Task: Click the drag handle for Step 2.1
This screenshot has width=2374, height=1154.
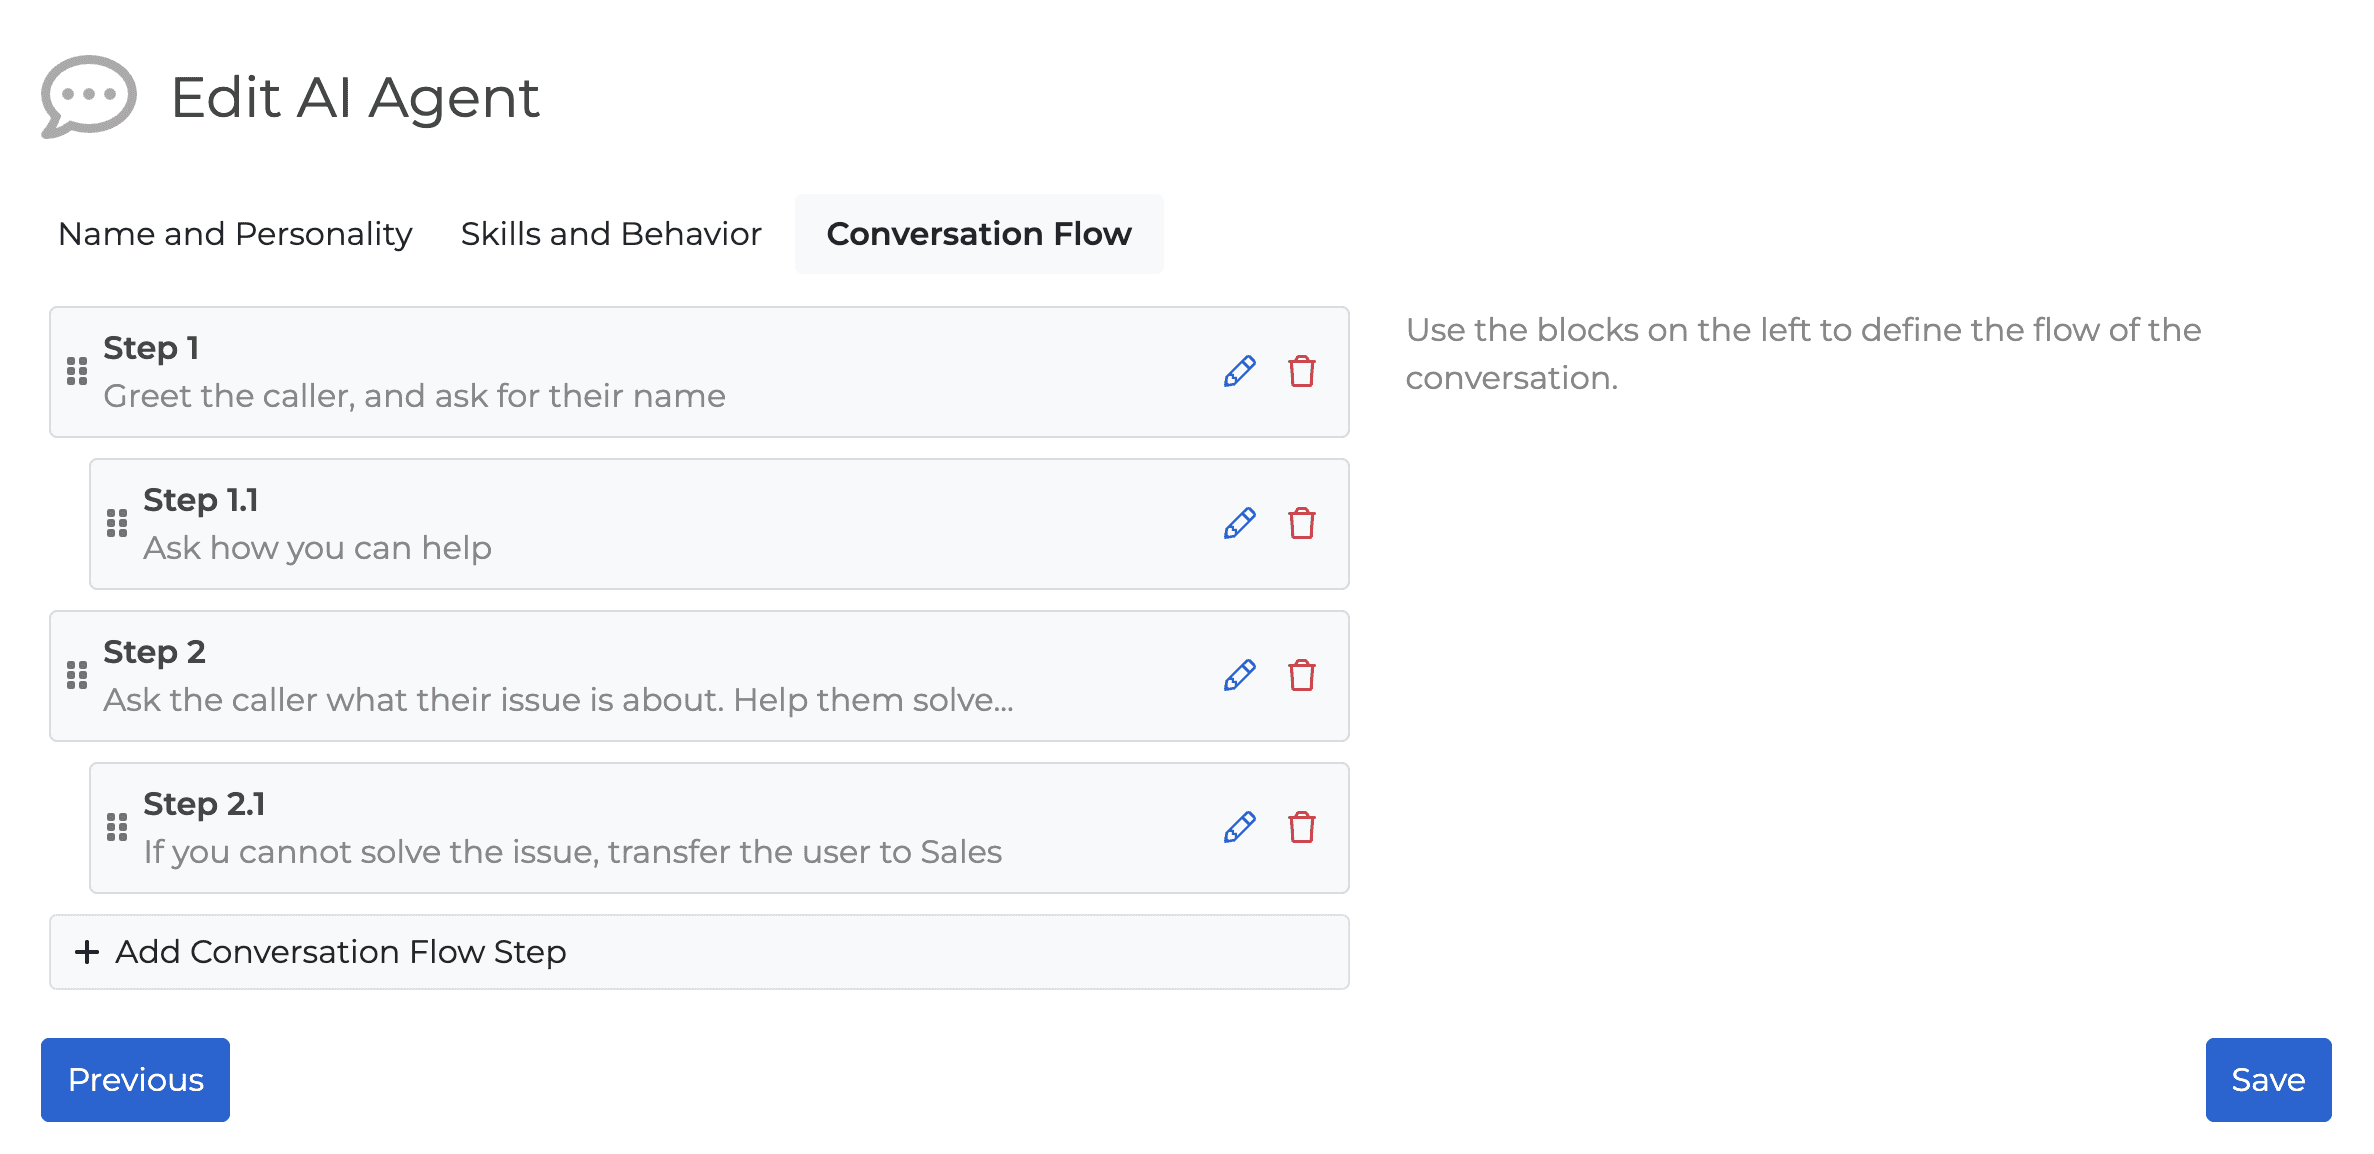Action: pyautogui.click(x=117, y=828)
